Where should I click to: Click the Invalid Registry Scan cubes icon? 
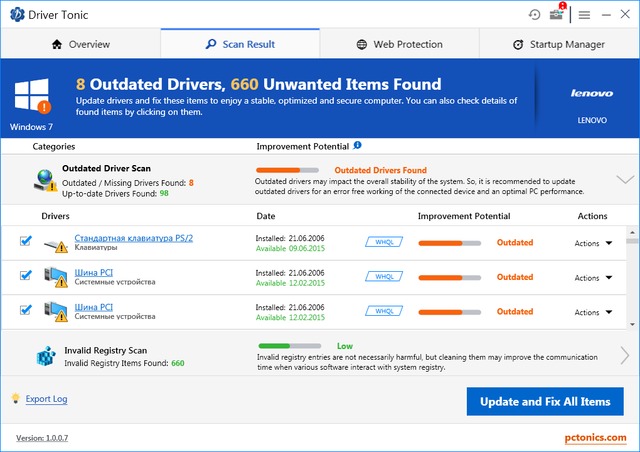[x=46, y=357]
